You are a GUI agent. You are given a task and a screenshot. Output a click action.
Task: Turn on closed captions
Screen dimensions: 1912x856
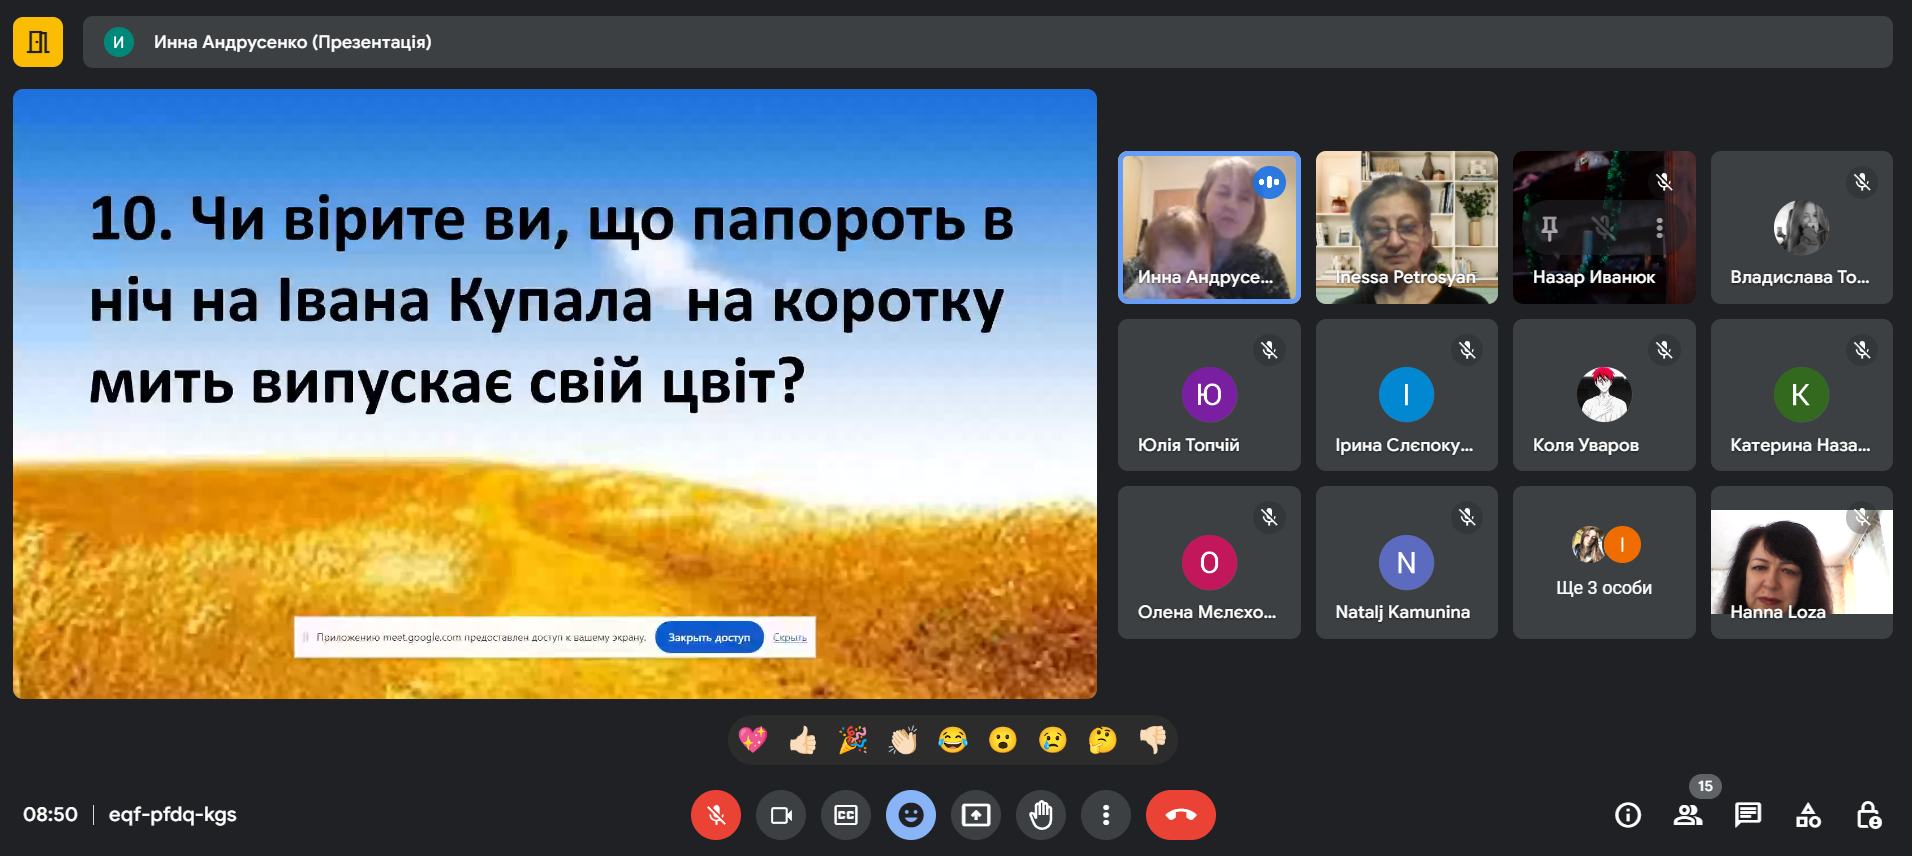846,815
